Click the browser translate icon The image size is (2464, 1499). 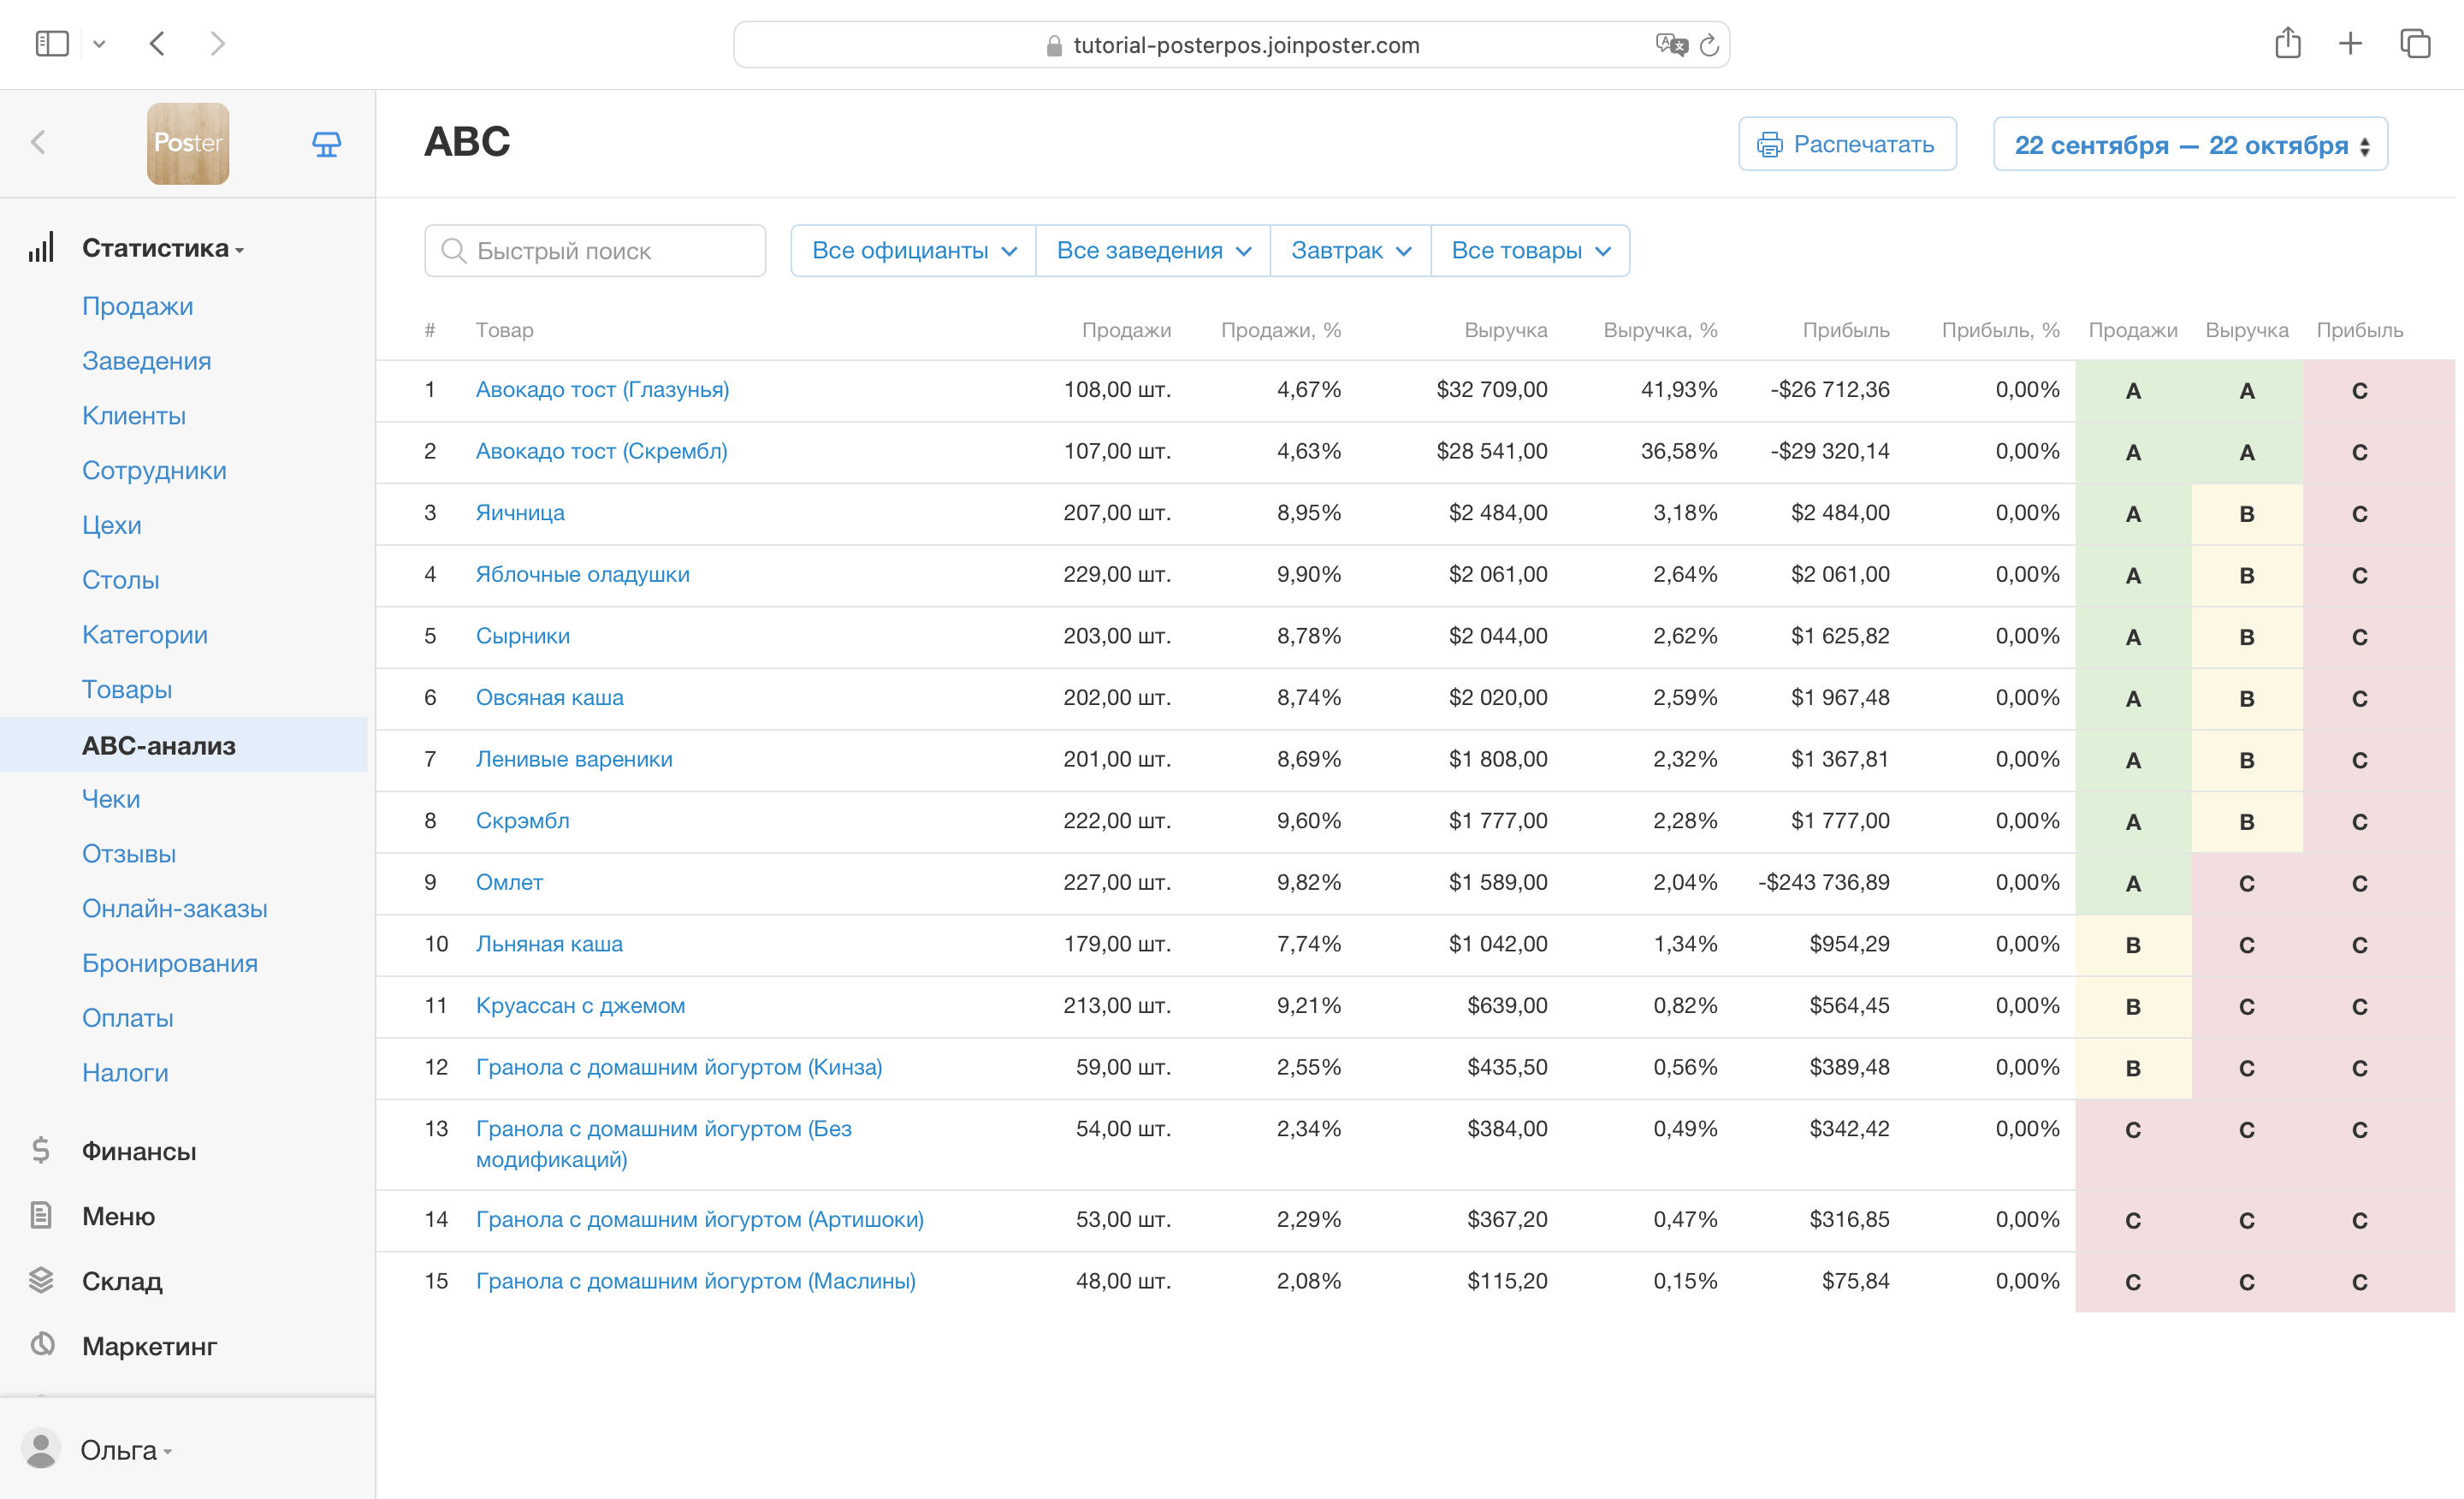[x=1670, y=45]
